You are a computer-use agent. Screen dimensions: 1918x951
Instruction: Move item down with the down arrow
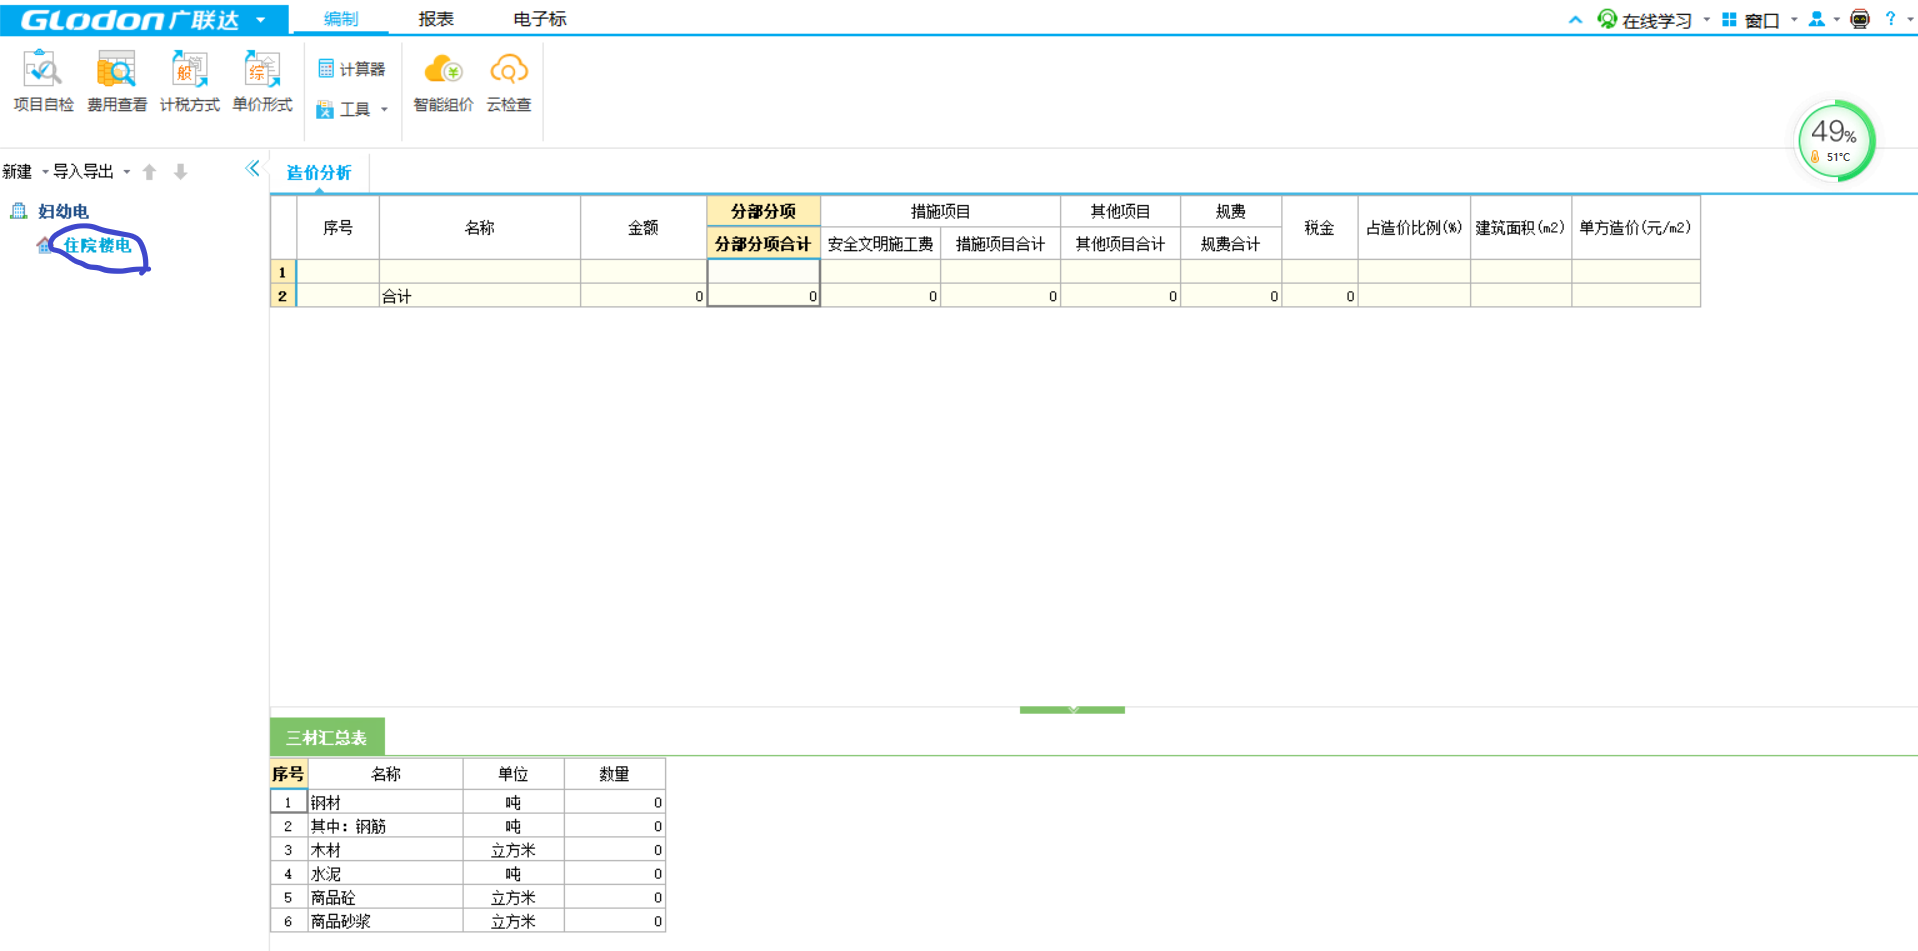coord(180,172)
